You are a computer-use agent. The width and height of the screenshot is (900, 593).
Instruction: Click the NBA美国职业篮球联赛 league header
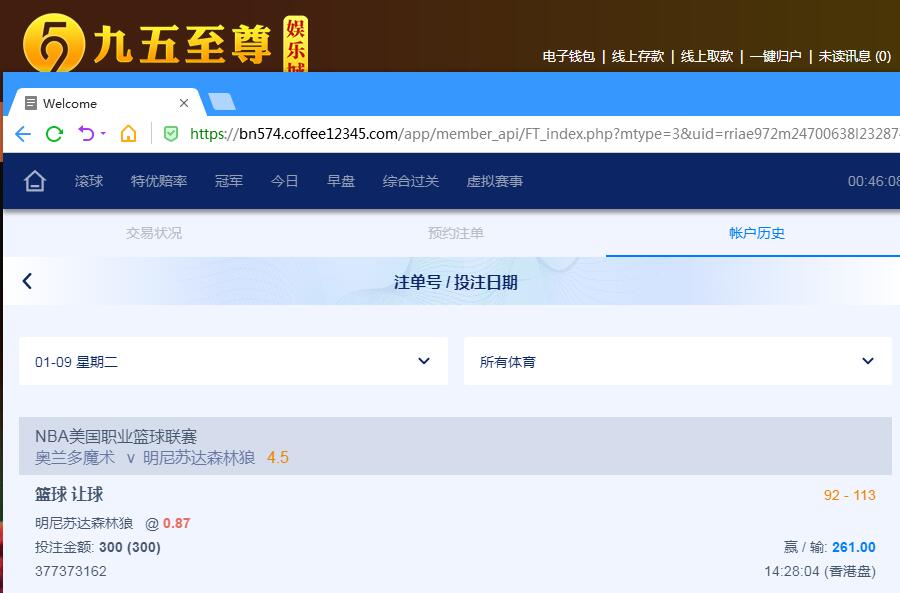[116, 436]
